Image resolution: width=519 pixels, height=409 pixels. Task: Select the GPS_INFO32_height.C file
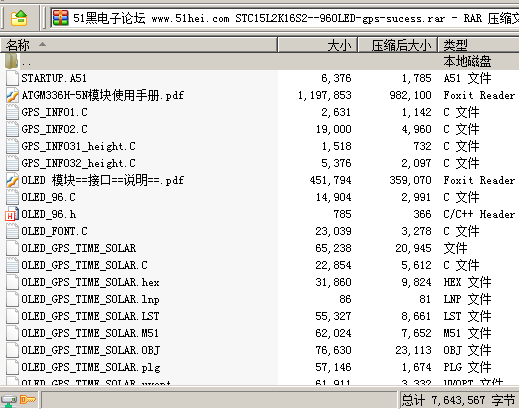coord(78,163)
